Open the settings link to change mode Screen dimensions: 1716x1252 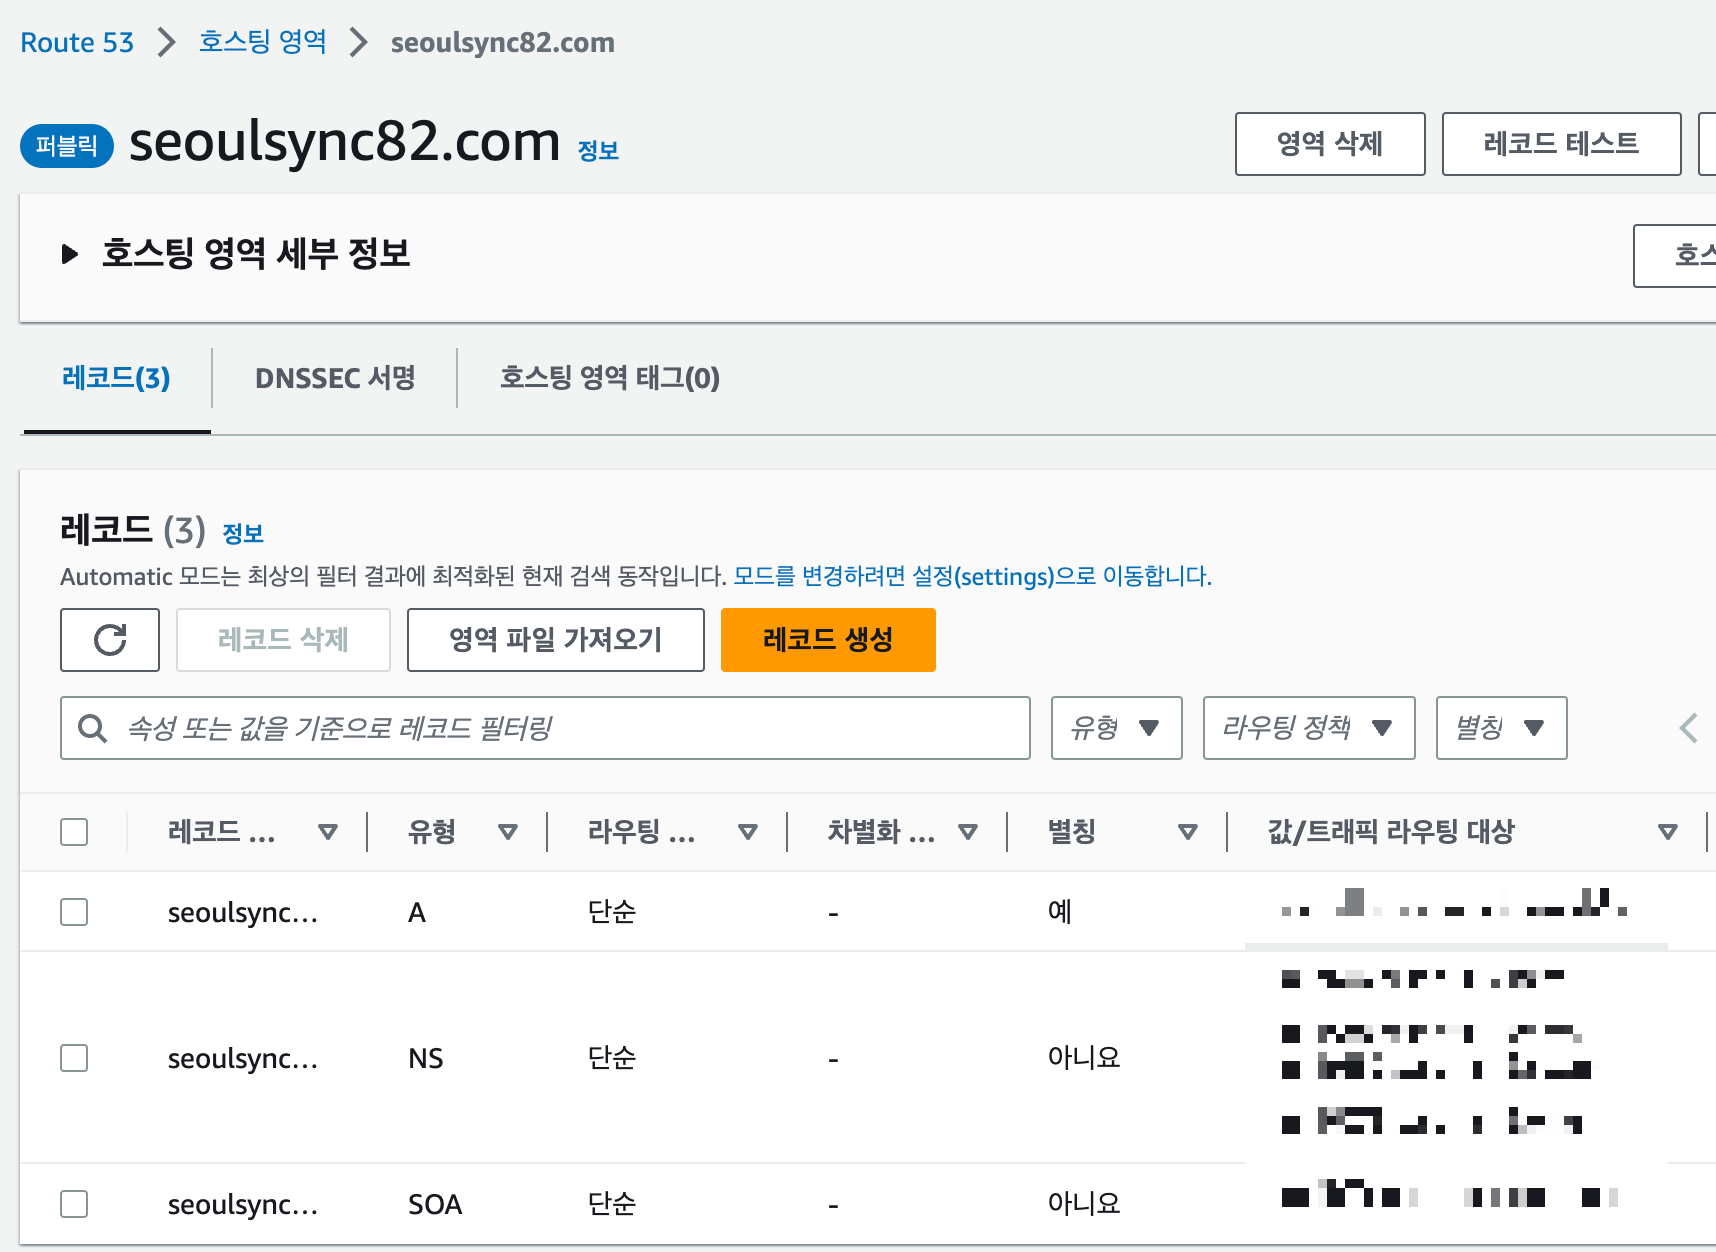[x=972, y=577]
